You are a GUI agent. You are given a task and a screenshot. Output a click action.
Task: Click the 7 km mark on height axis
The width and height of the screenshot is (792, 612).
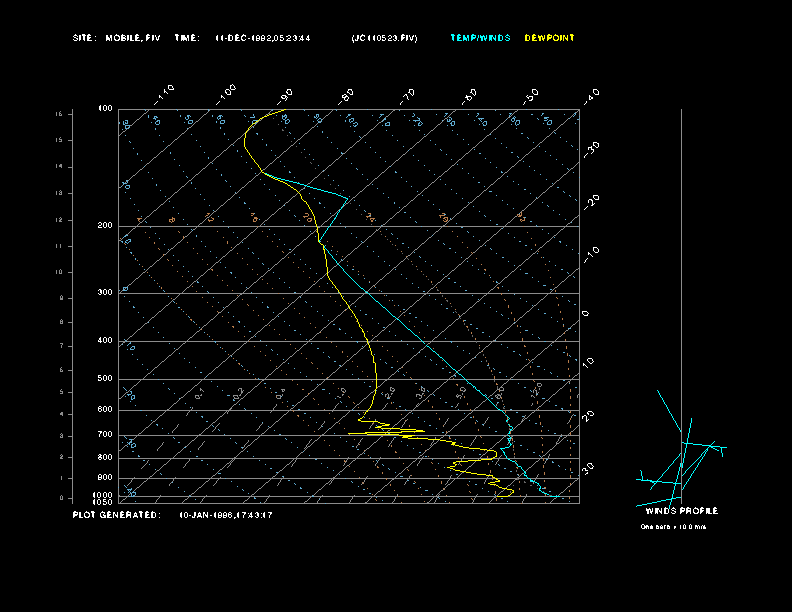(62, 346)
